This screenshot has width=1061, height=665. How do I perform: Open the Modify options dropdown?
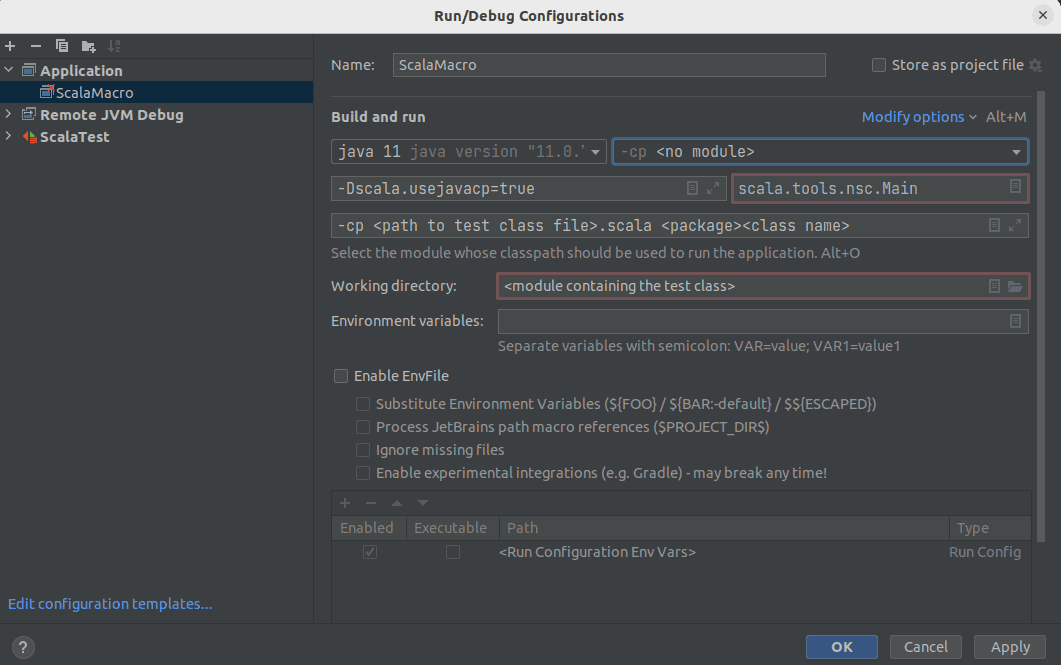click(919, 117)
